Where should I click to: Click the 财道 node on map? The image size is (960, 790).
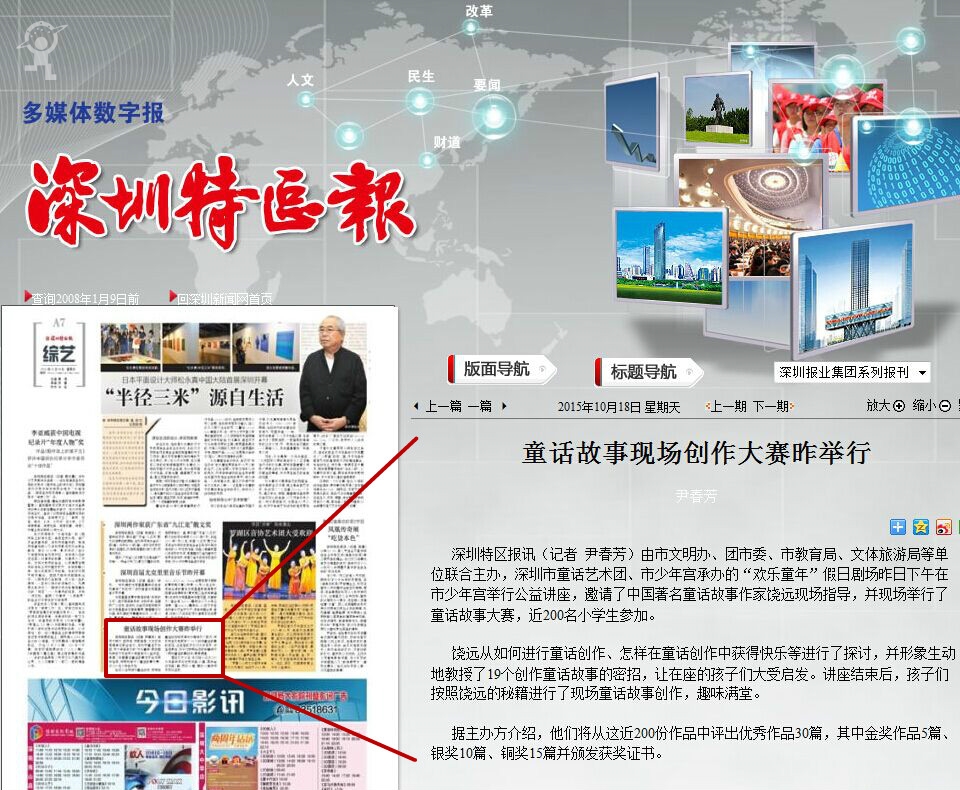428,159
